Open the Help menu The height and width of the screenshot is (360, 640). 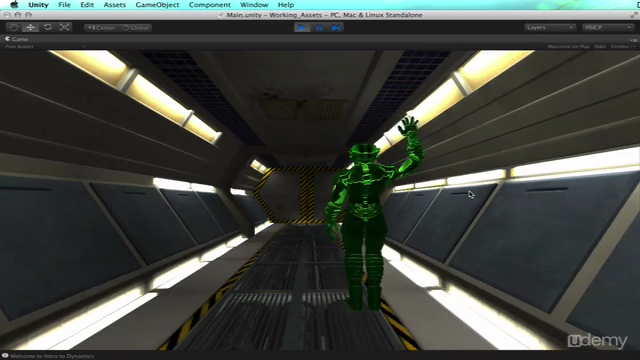286,5
